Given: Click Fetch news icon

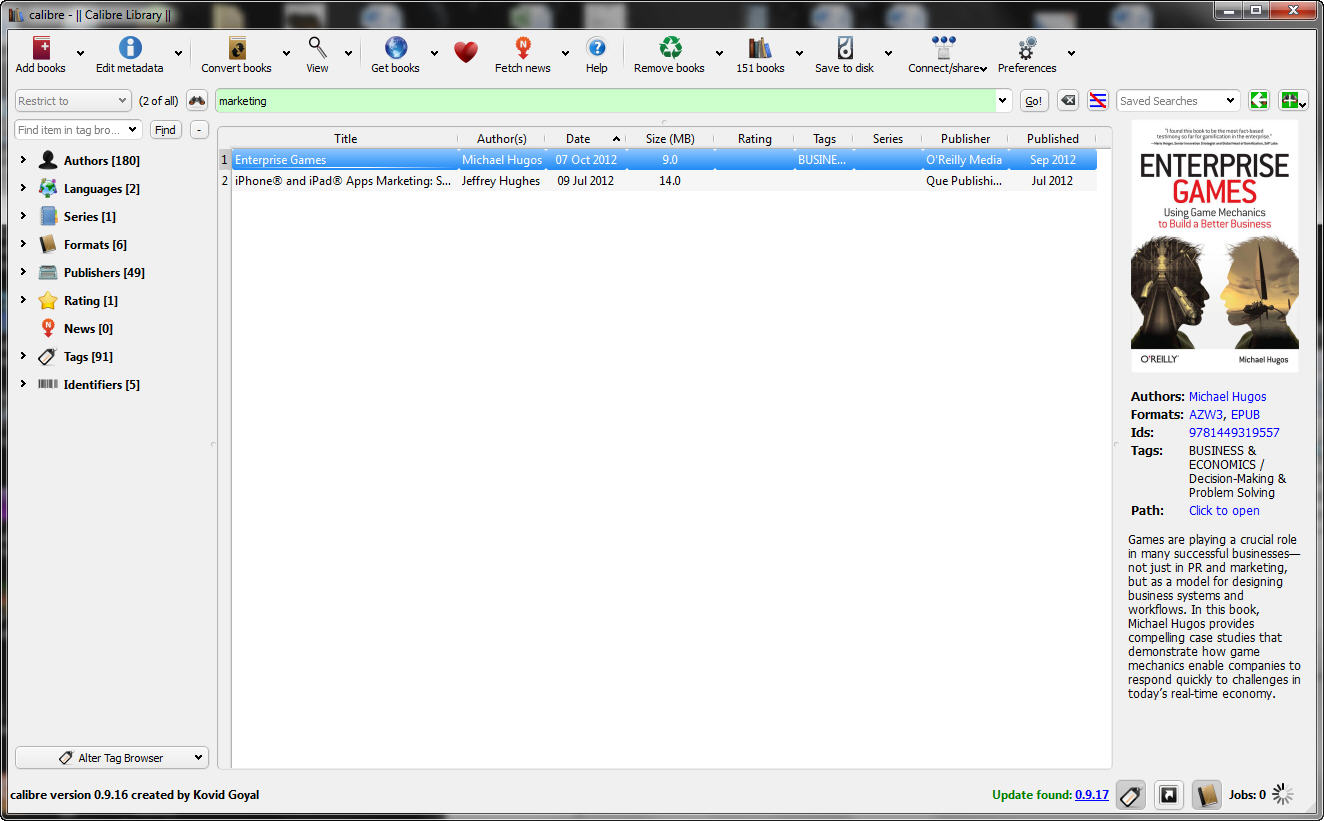Looking at the screenshot, I should 523,48.
